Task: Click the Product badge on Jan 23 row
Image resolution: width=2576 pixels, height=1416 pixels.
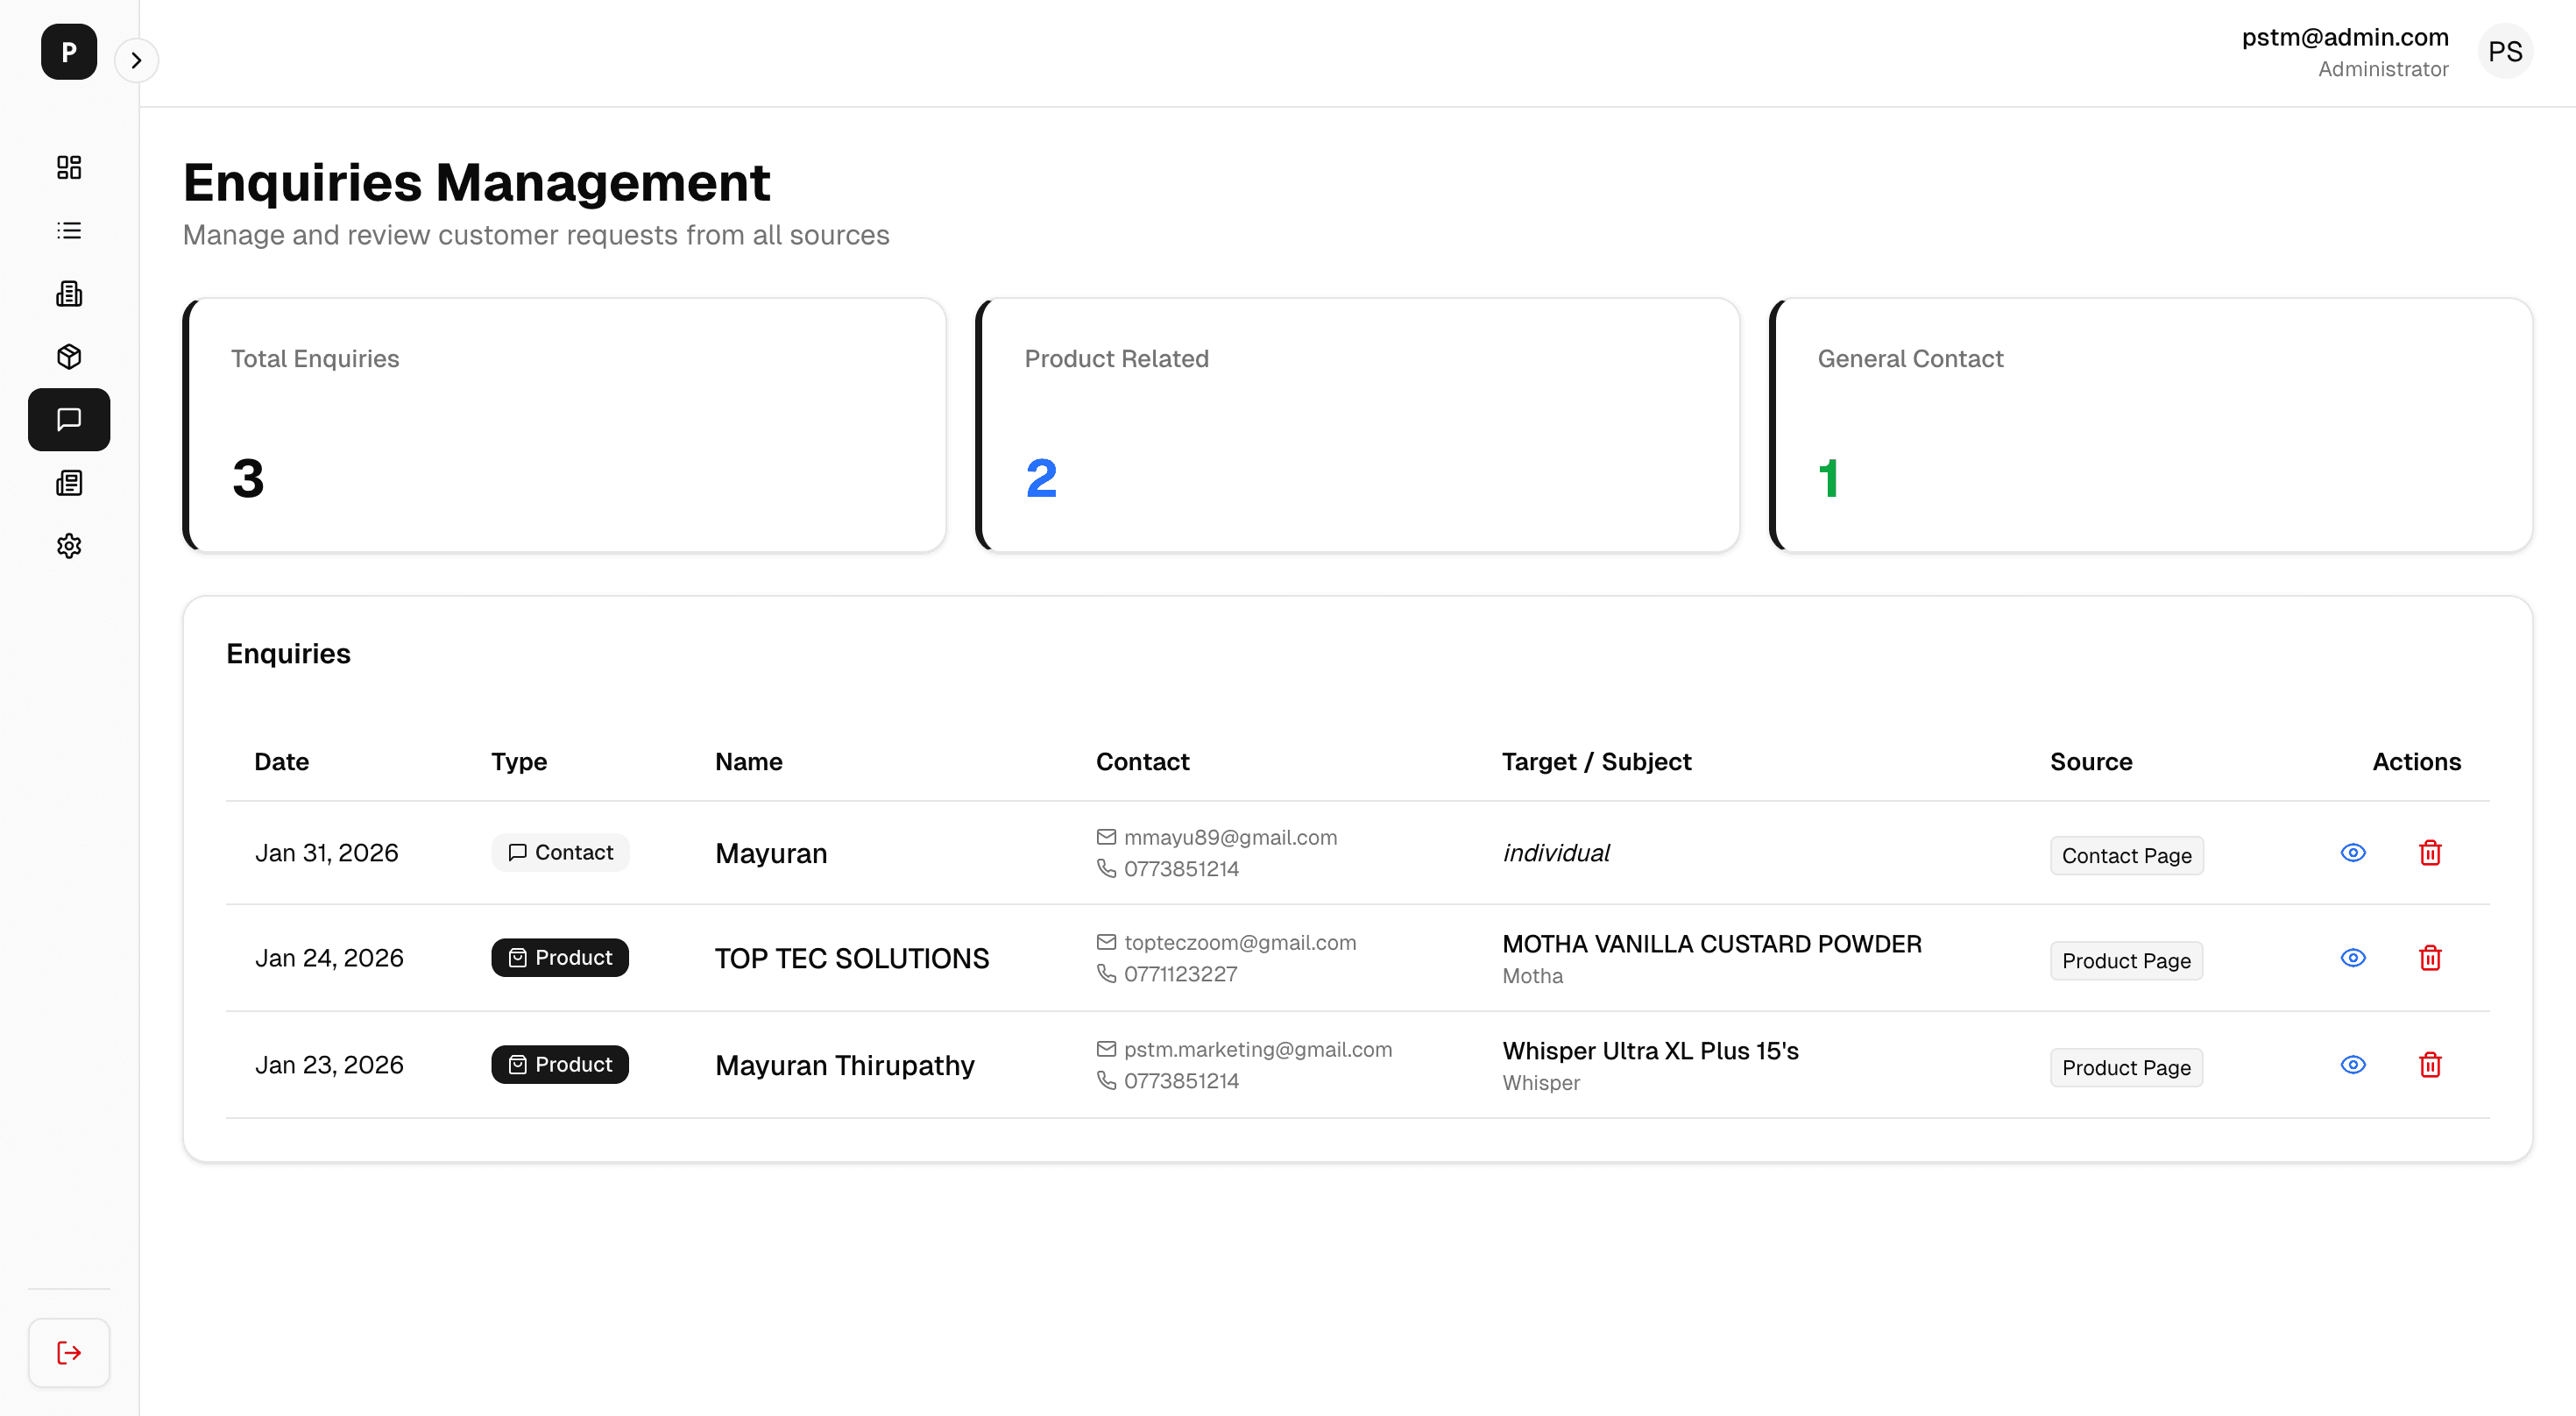Action: click(x=560, y=1065)
